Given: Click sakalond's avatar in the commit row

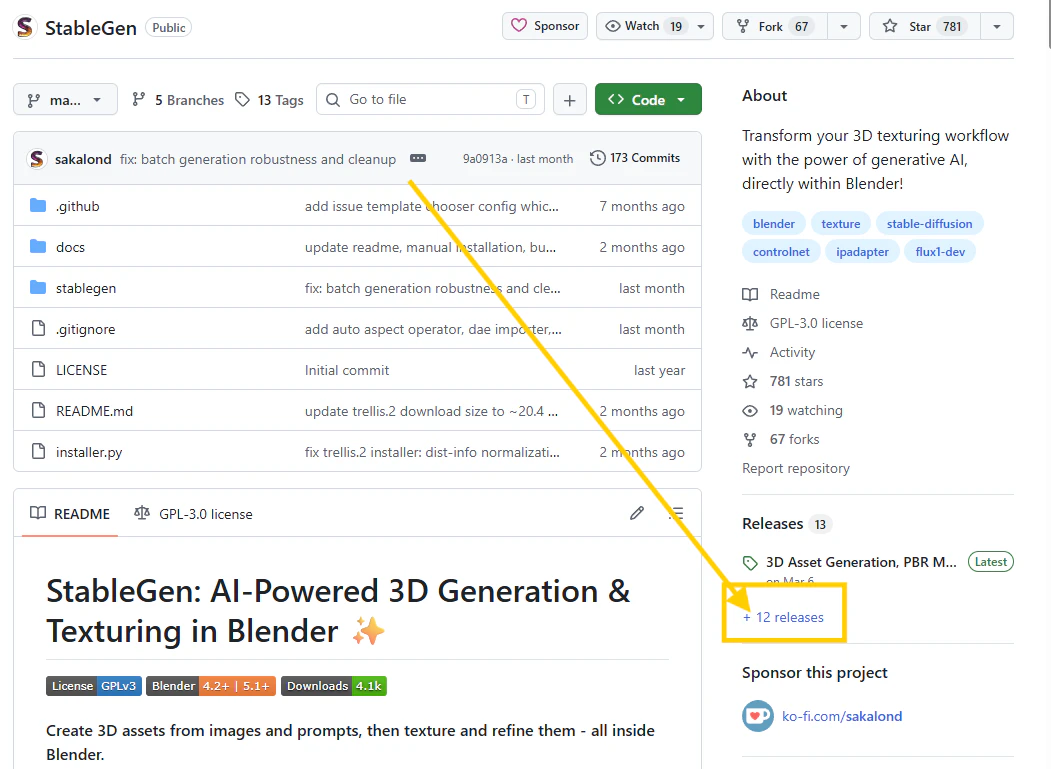Looking at the screenshot, I should pyautogui.click(x=37, y=159).
